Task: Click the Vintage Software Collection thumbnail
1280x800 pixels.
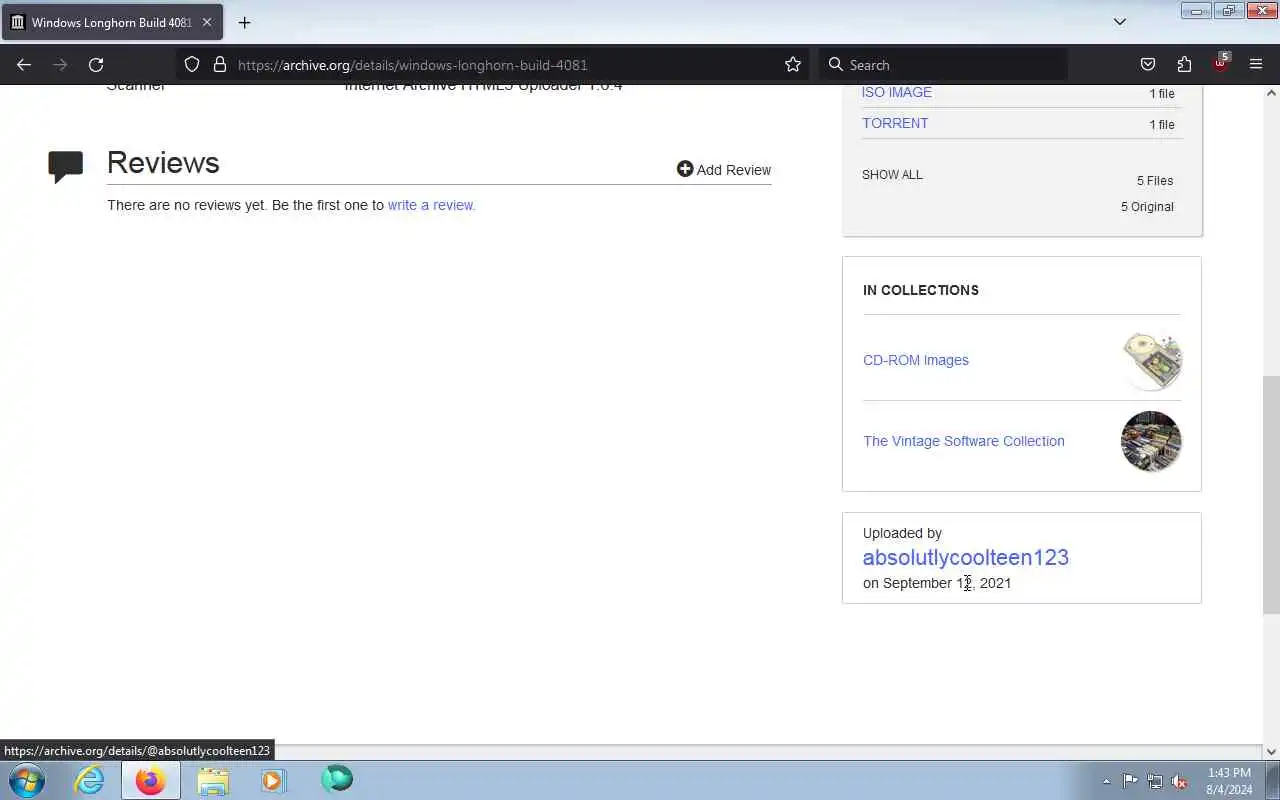Action: (1151, 441)
